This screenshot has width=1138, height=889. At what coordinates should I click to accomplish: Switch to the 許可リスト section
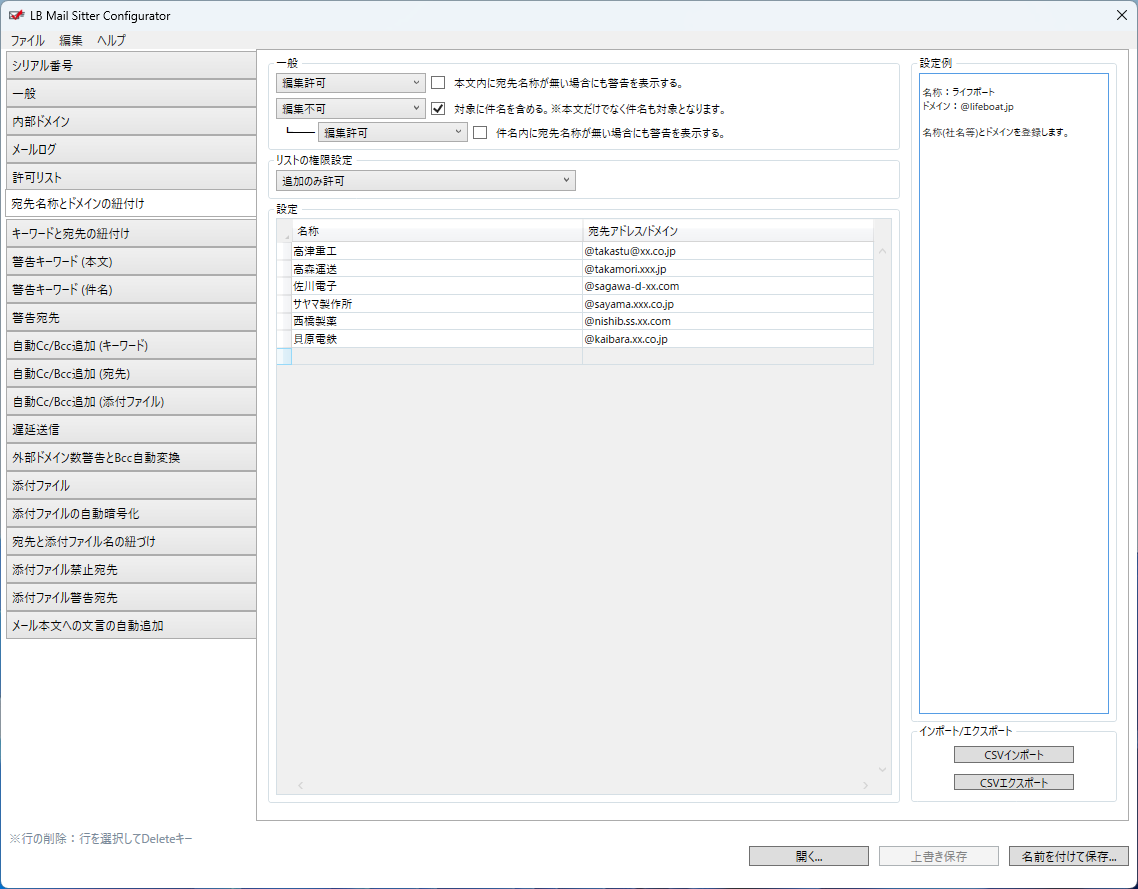[128, 177]
